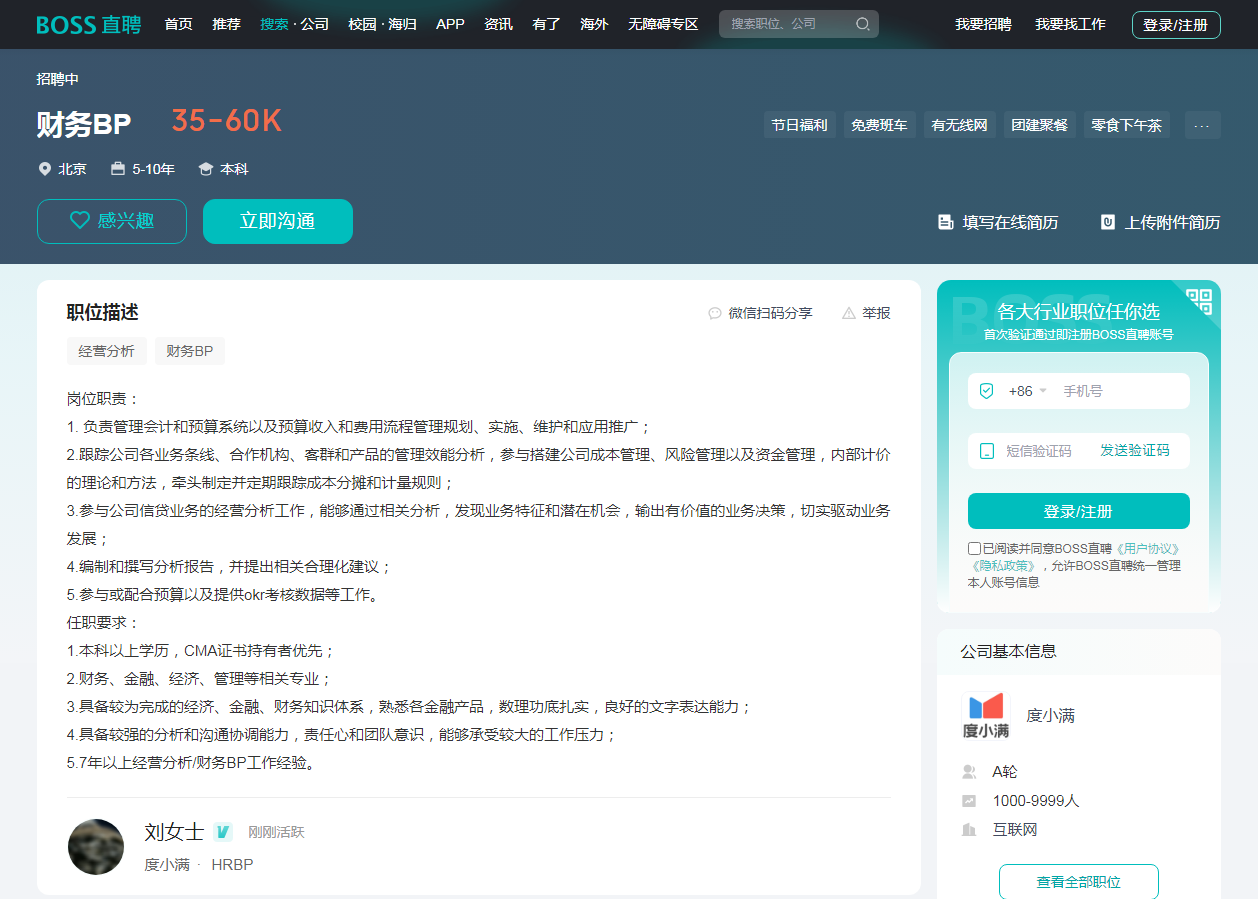This screenshot has width=1258, height=899.
Task: Click the heart icon on 感兴趣
Action: (x=80, y=221)
